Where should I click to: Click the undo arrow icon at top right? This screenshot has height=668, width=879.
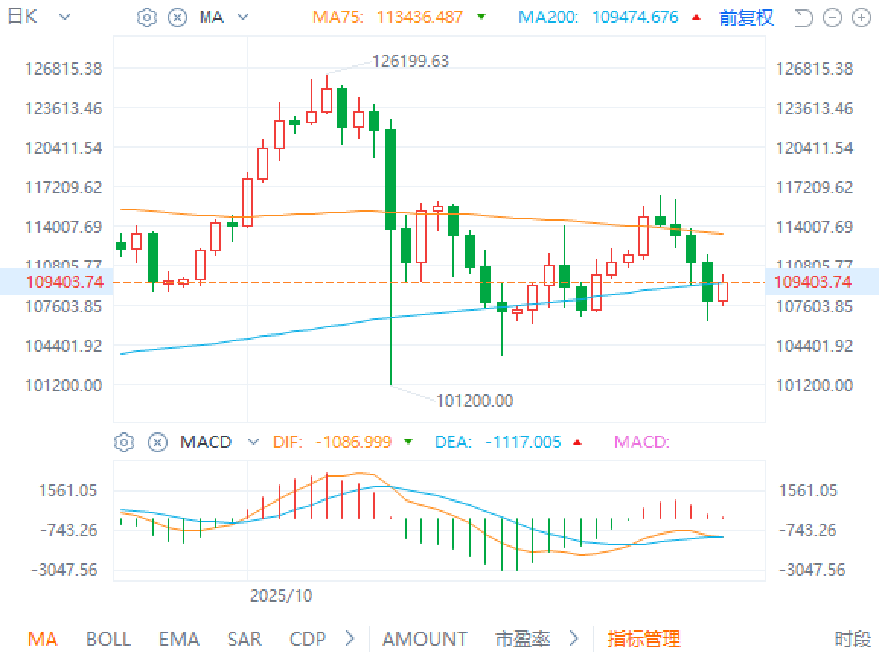(x=803, y=17)
